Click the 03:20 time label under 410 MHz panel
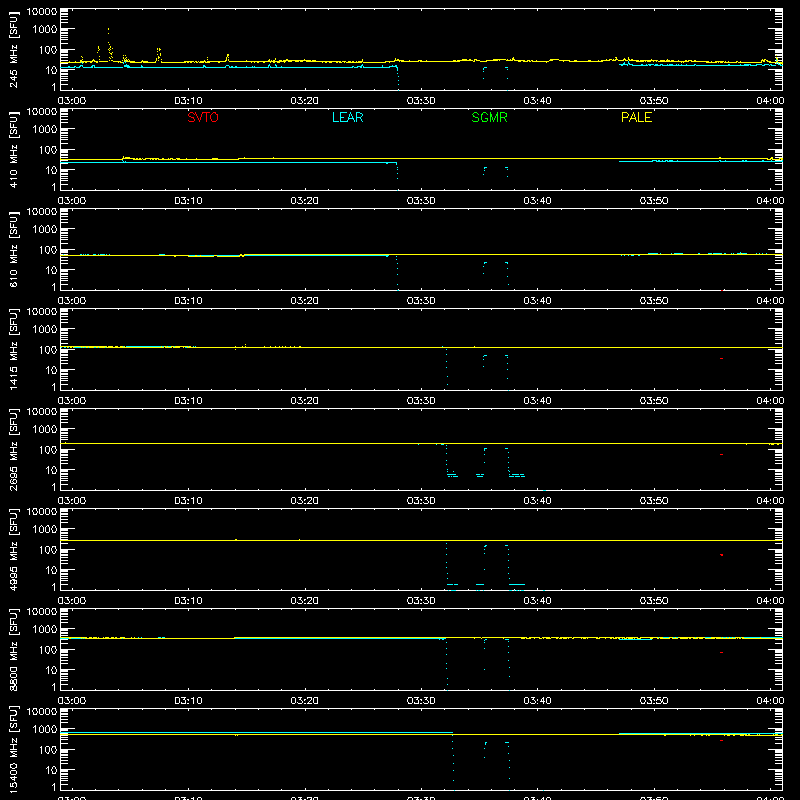Viewport: 800px width, 800px height. point(305,201)
